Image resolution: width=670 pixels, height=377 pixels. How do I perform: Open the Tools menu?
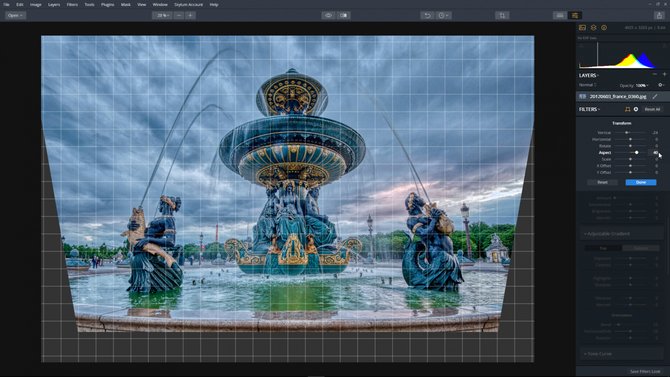pyautogui.click(x=89, y=5)
